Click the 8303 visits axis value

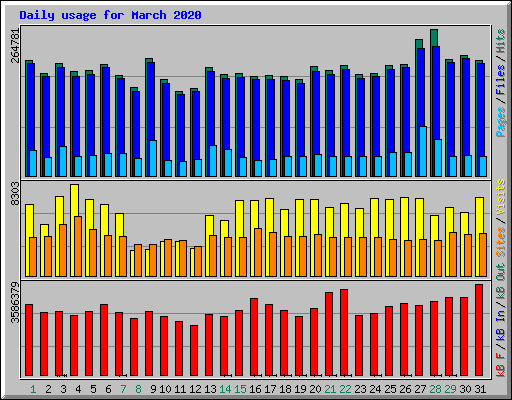click(16, 194)
